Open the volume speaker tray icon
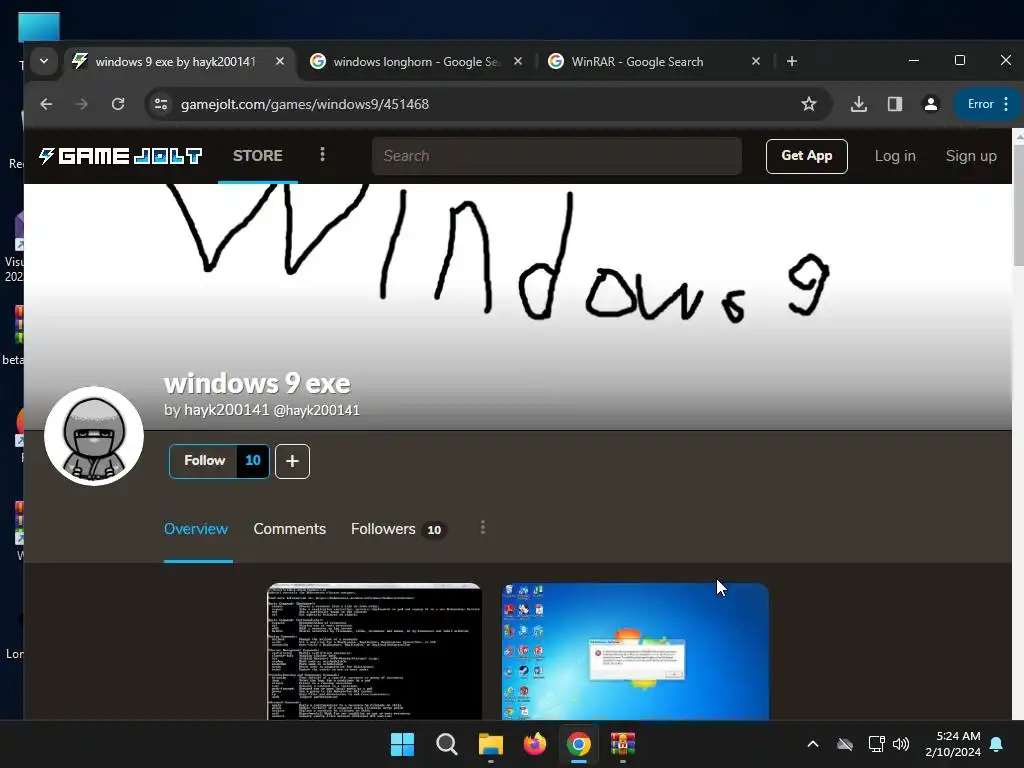 tap(901, 744)
